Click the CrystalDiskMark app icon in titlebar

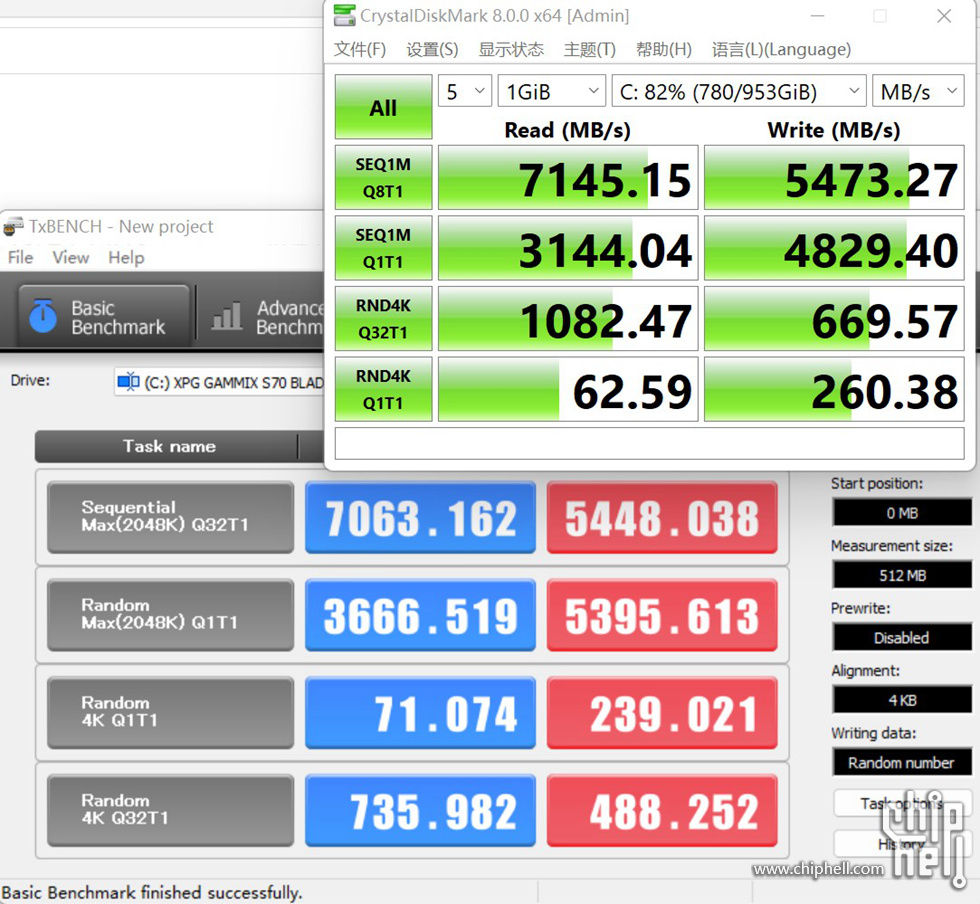345,15
